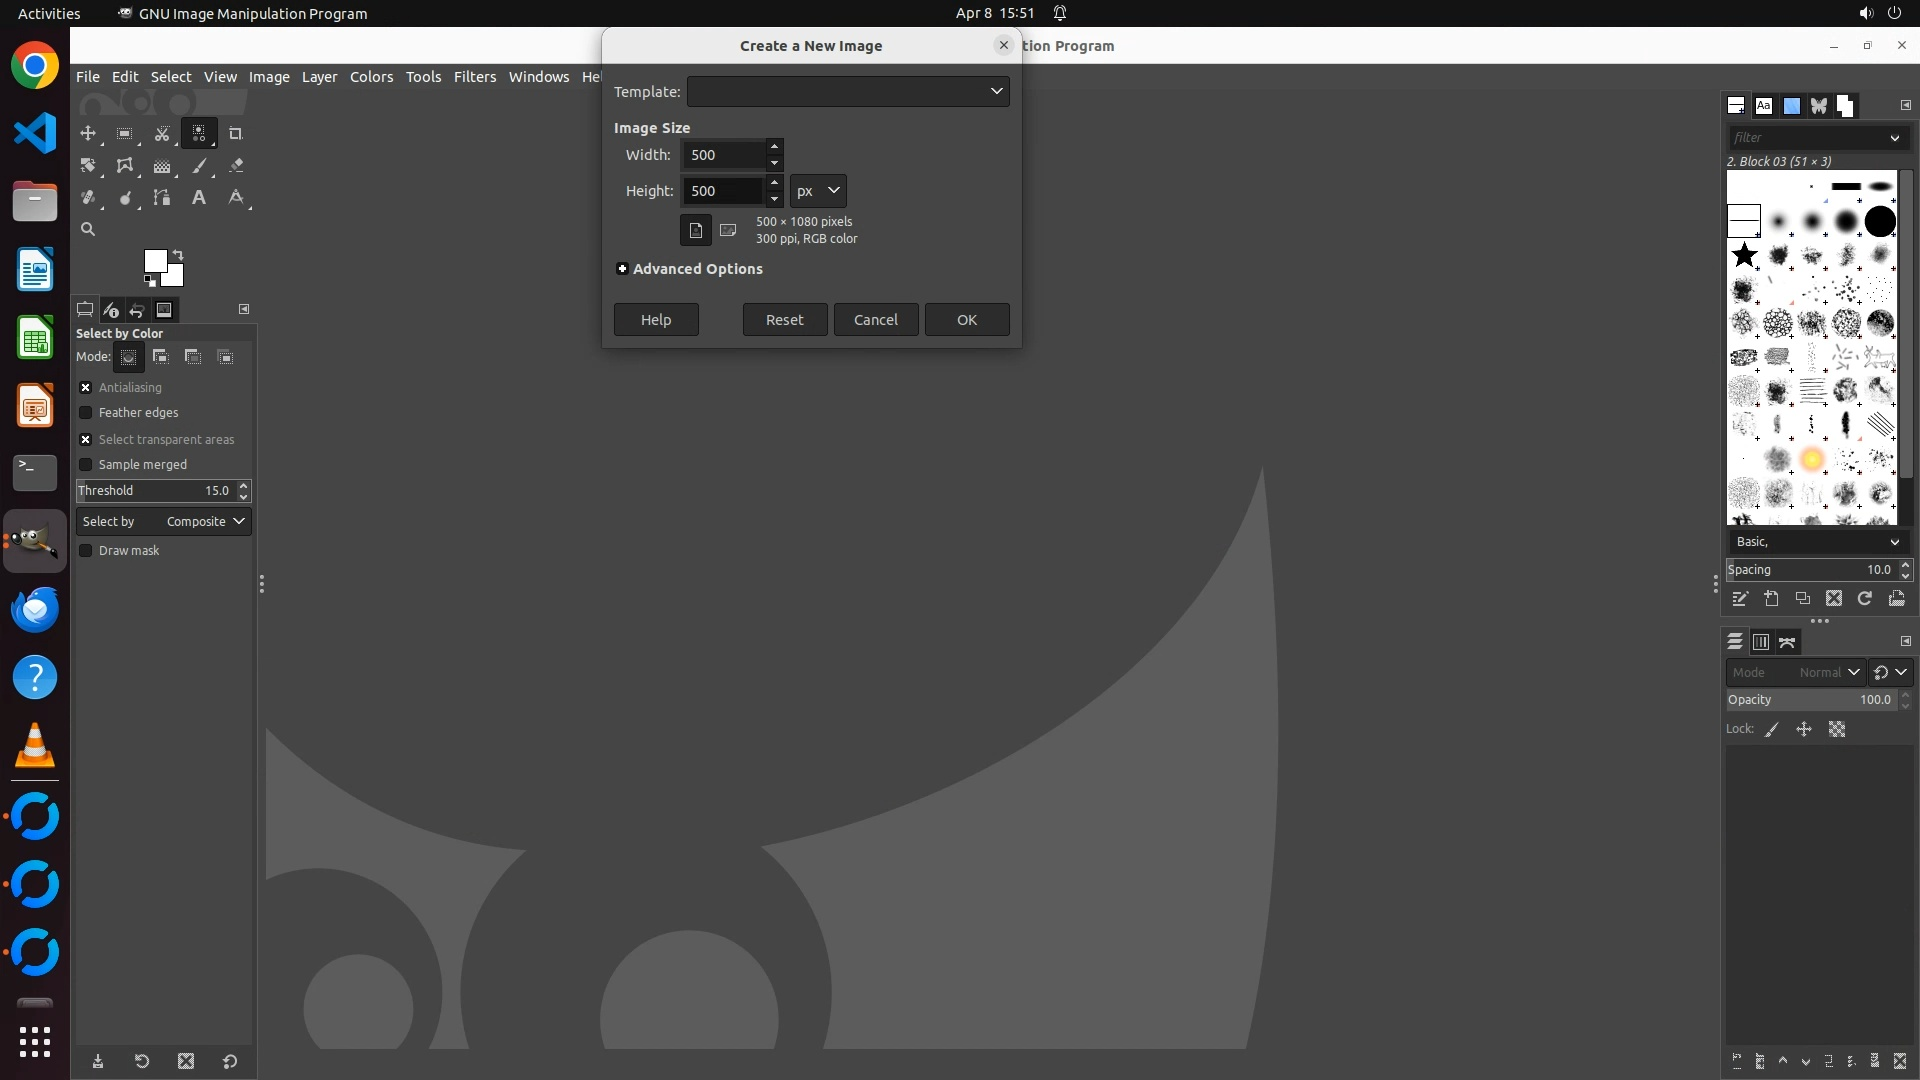Viewport: 1920px width, 1080px height.
Task: Select the Crop tool
Action: [x=236, y=134]
